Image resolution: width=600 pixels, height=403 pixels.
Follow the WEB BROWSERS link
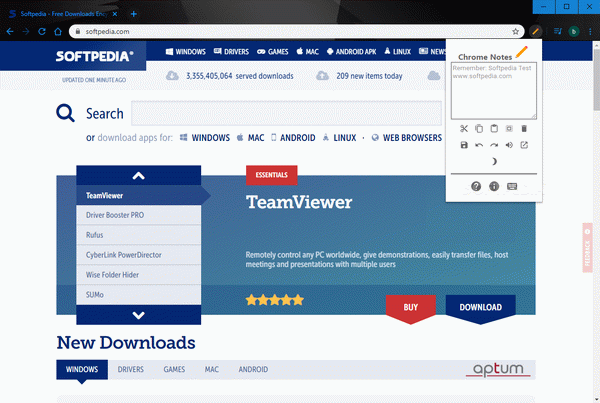coord(407,138)
